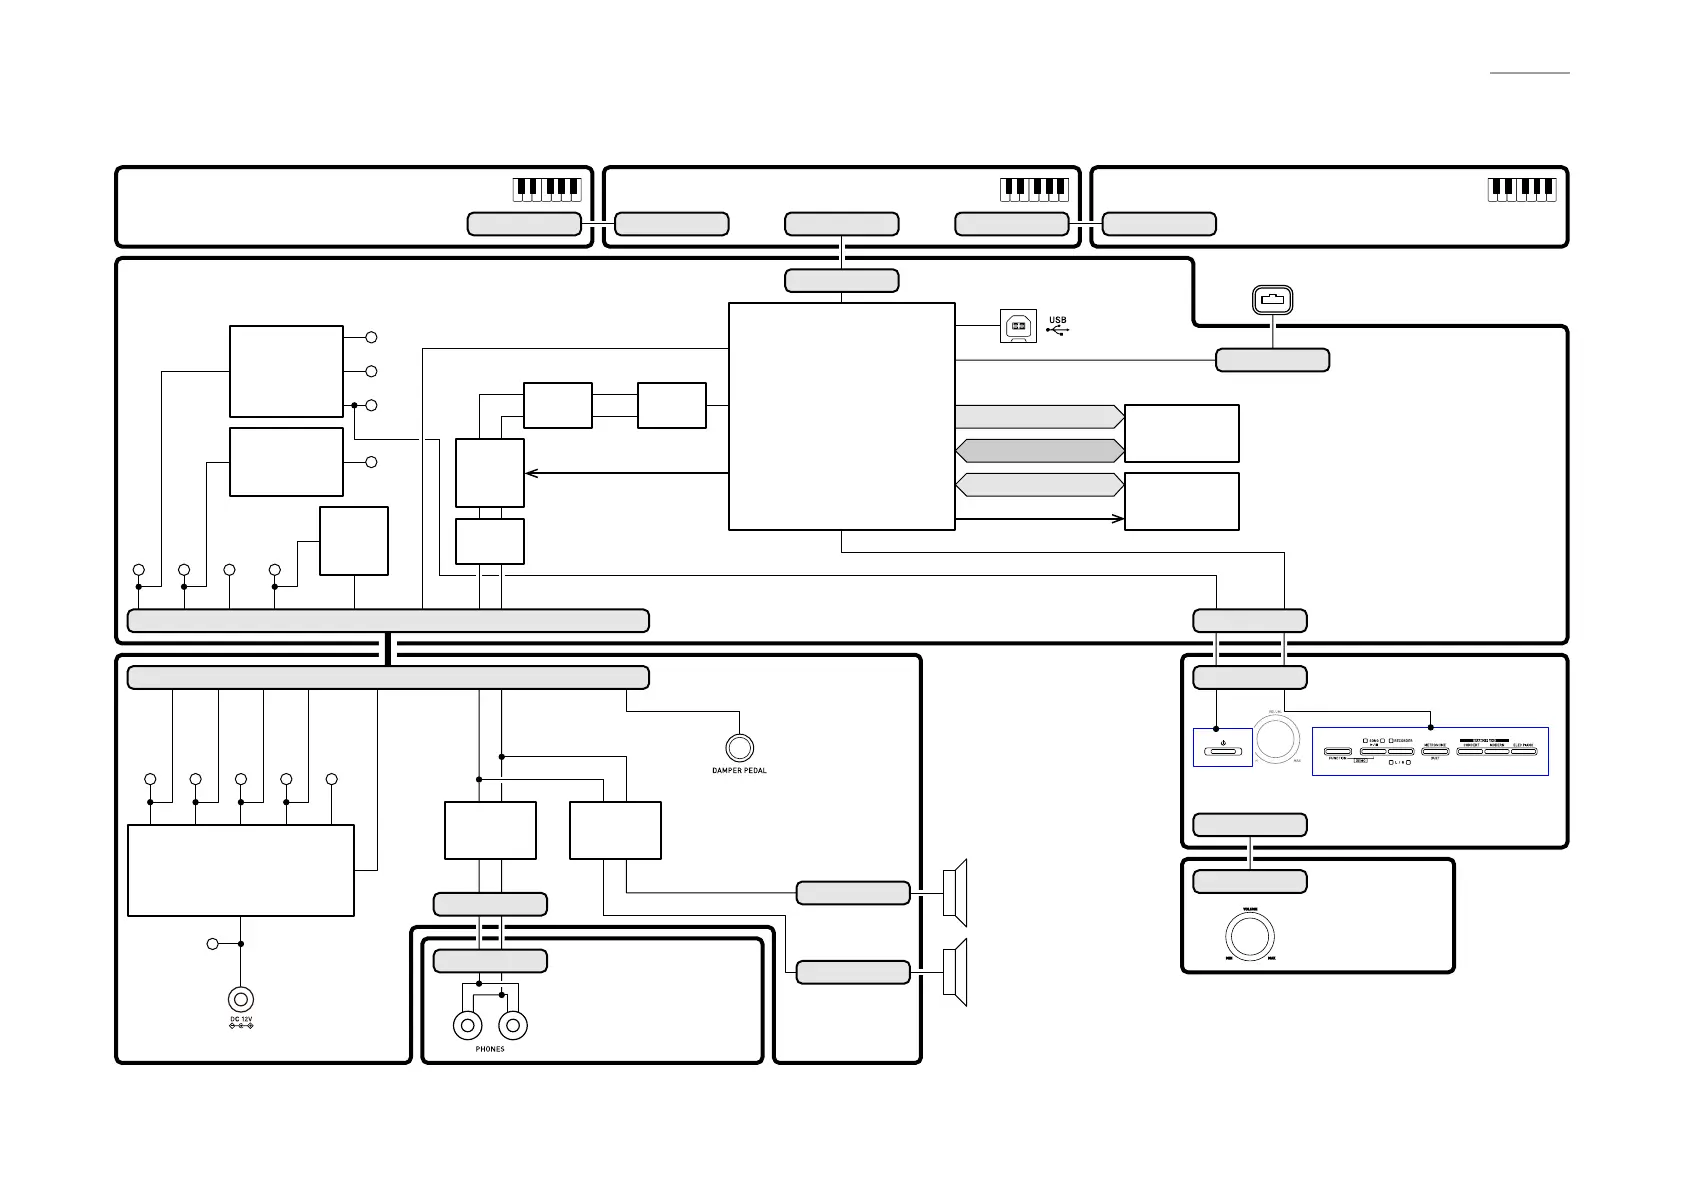Click the 'DC 12V' label
This screenshot has width=1684, height=1191.
click(x=241, y=1019)
